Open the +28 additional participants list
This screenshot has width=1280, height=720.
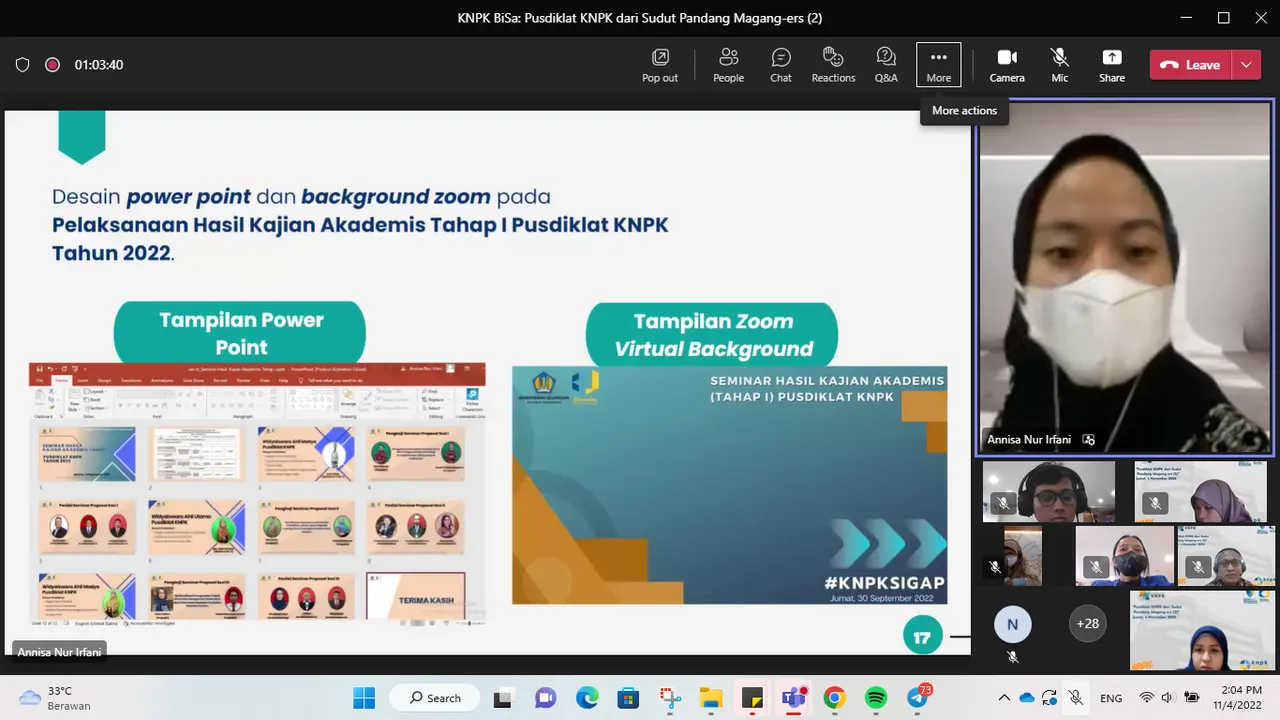pyautogui.click(x=1087, y=624)
